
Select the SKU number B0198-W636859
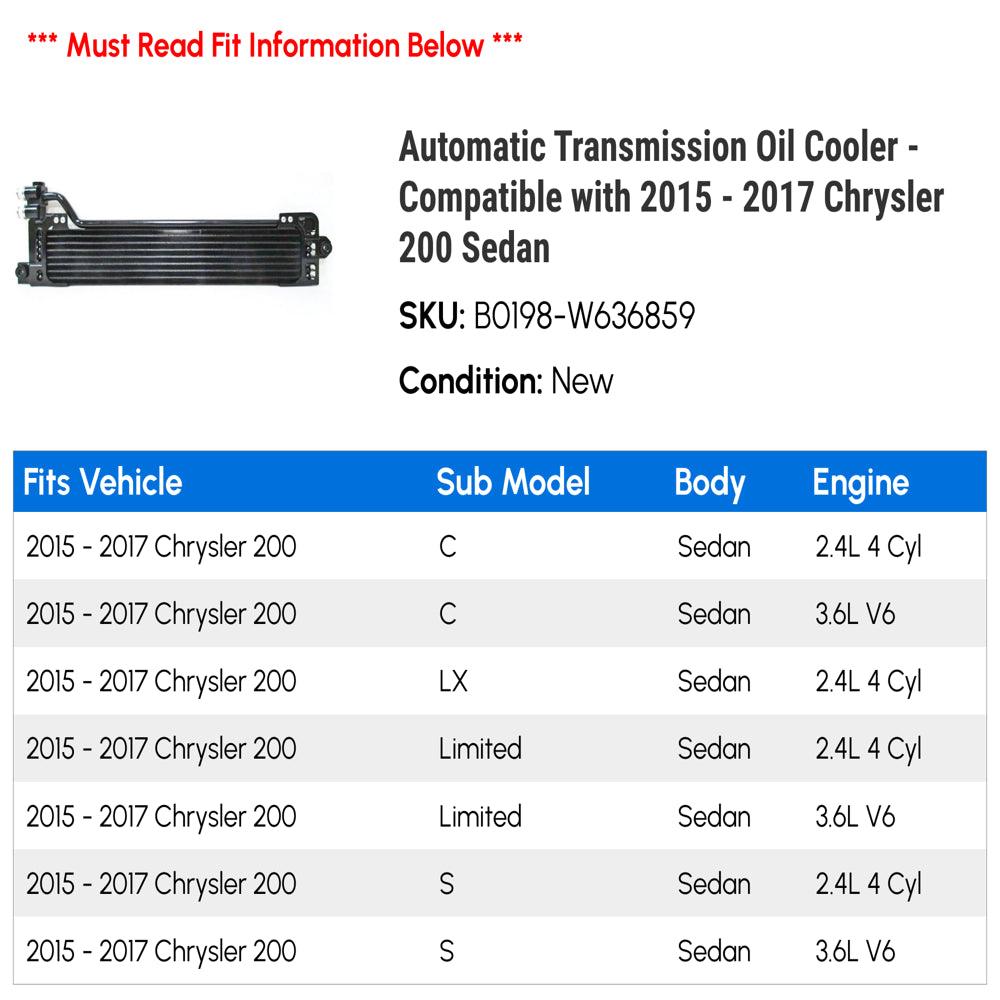pos(583,317)
